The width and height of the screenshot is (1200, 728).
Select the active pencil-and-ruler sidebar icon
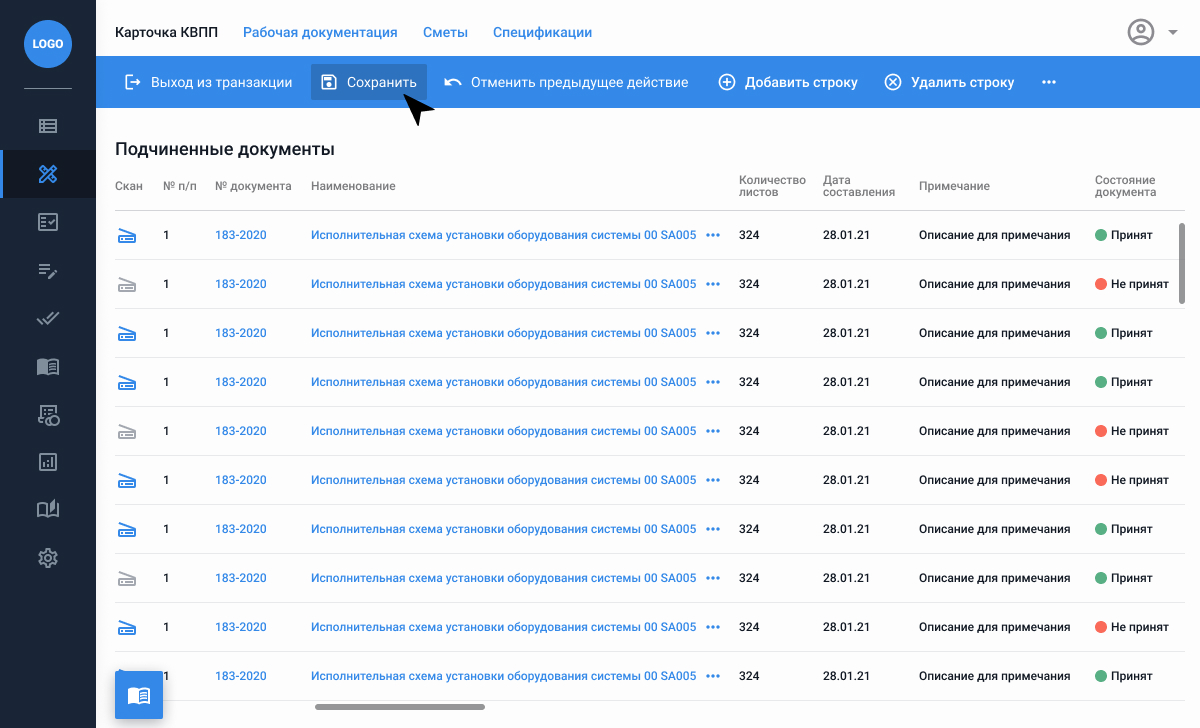tap(48, 174)
